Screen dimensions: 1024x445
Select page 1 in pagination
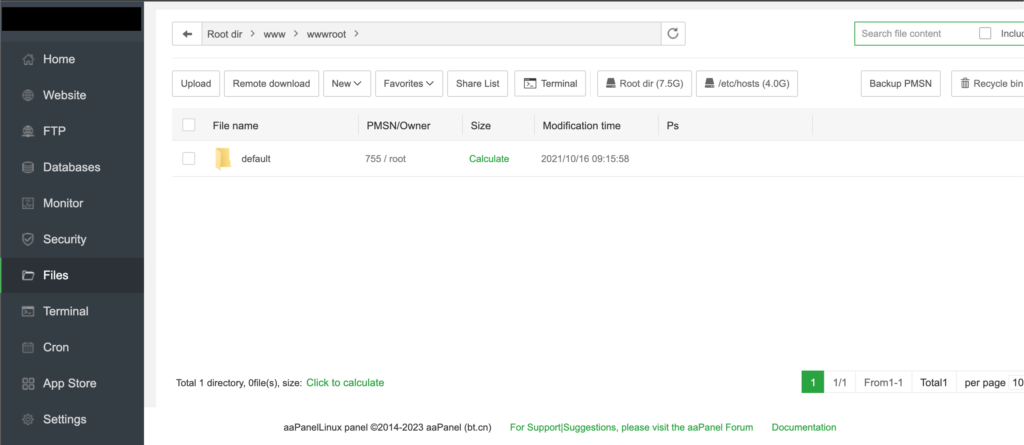813,383
